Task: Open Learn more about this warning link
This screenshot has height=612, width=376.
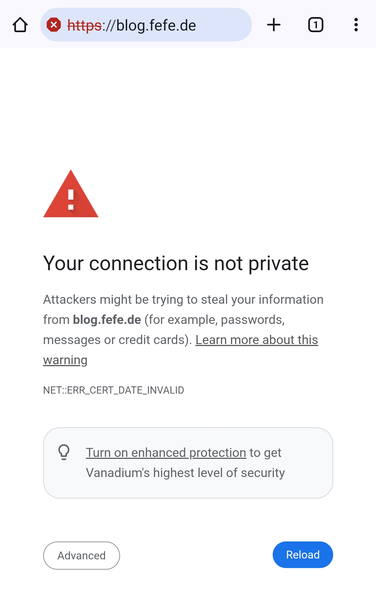Action: (x=180, y=350)
